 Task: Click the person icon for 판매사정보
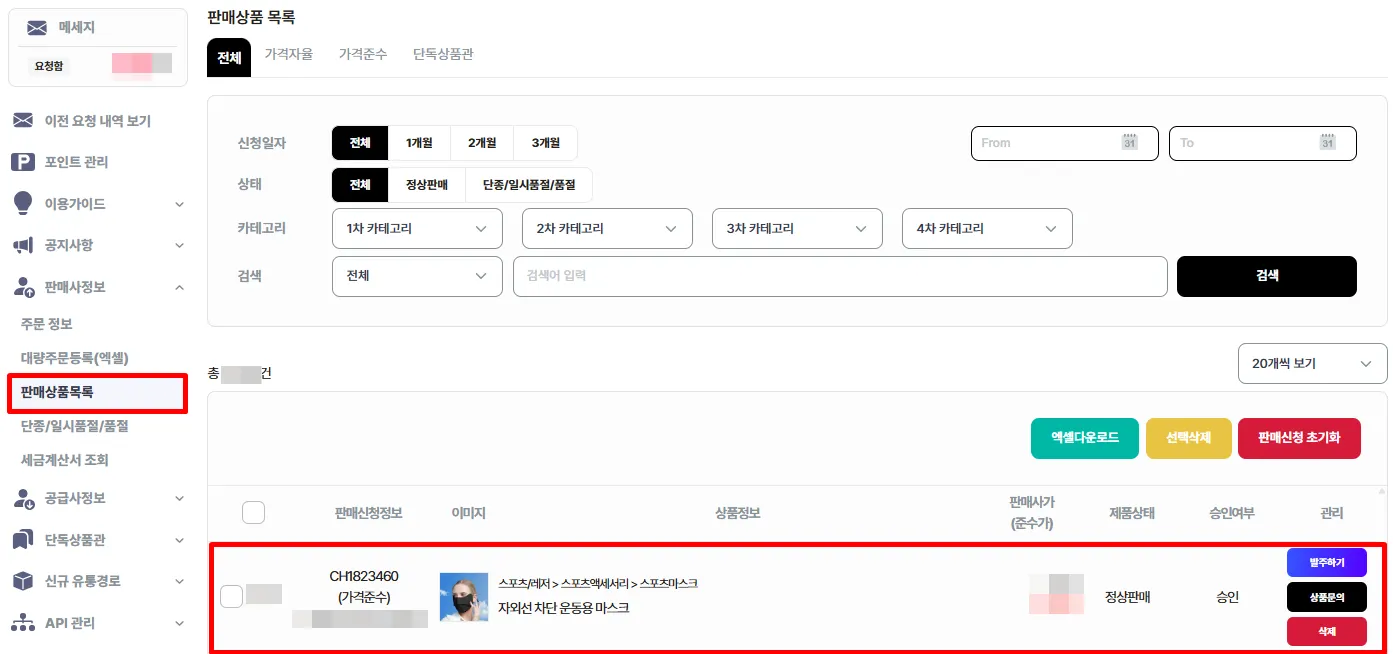coord(24,287)
